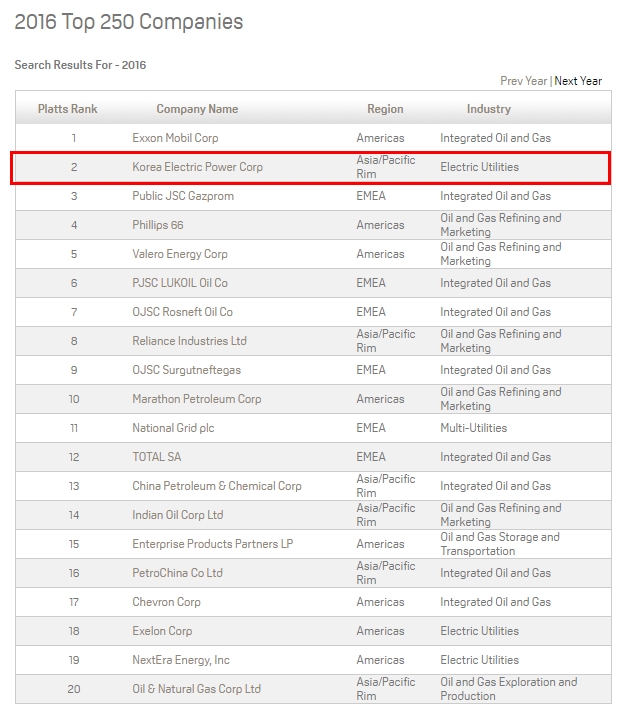Open the Exxon Mobil Corp entry

[x=175, y=138]
